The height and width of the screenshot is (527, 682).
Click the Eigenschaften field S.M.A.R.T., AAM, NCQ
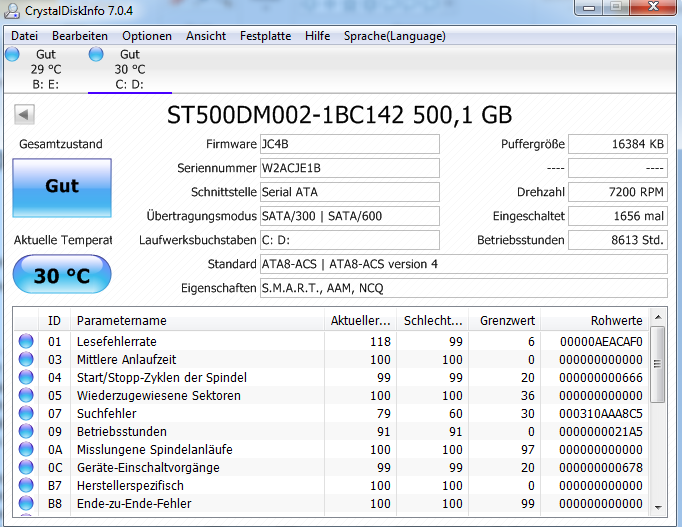(464, 288)
